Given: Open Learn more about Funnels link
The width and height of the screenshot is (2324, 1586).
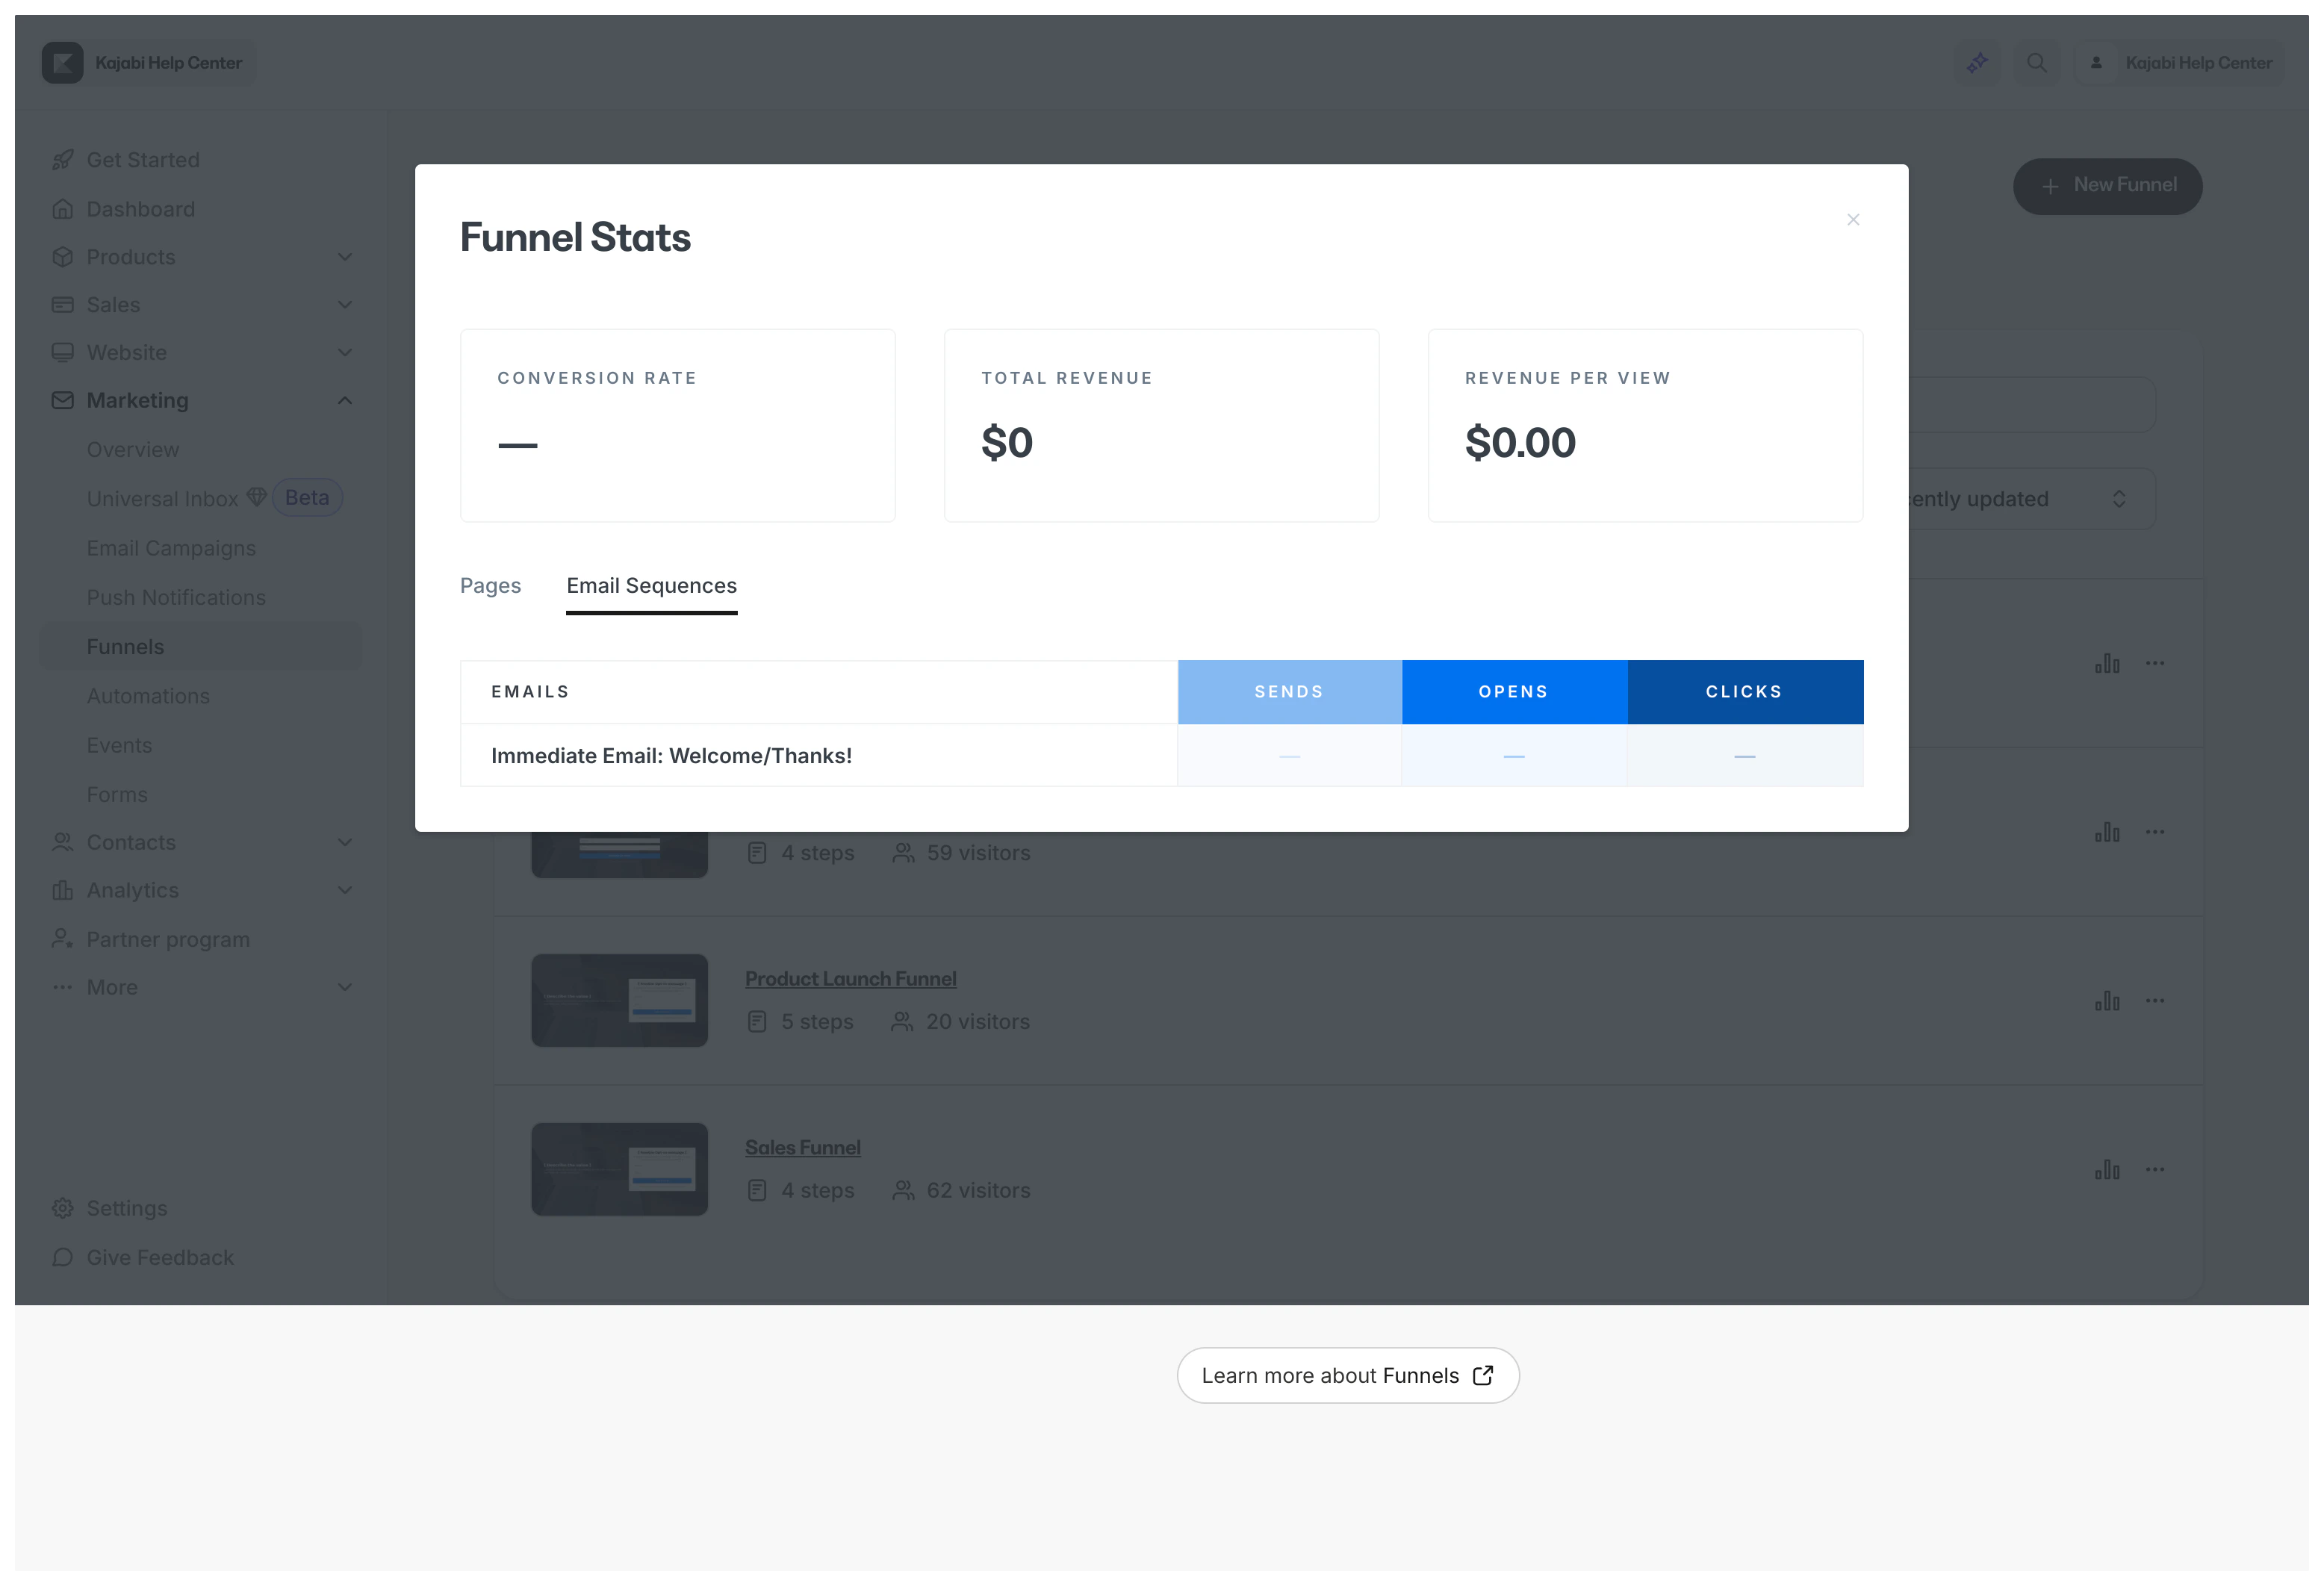Looking at the screenshot, I should point(1347,1375).
